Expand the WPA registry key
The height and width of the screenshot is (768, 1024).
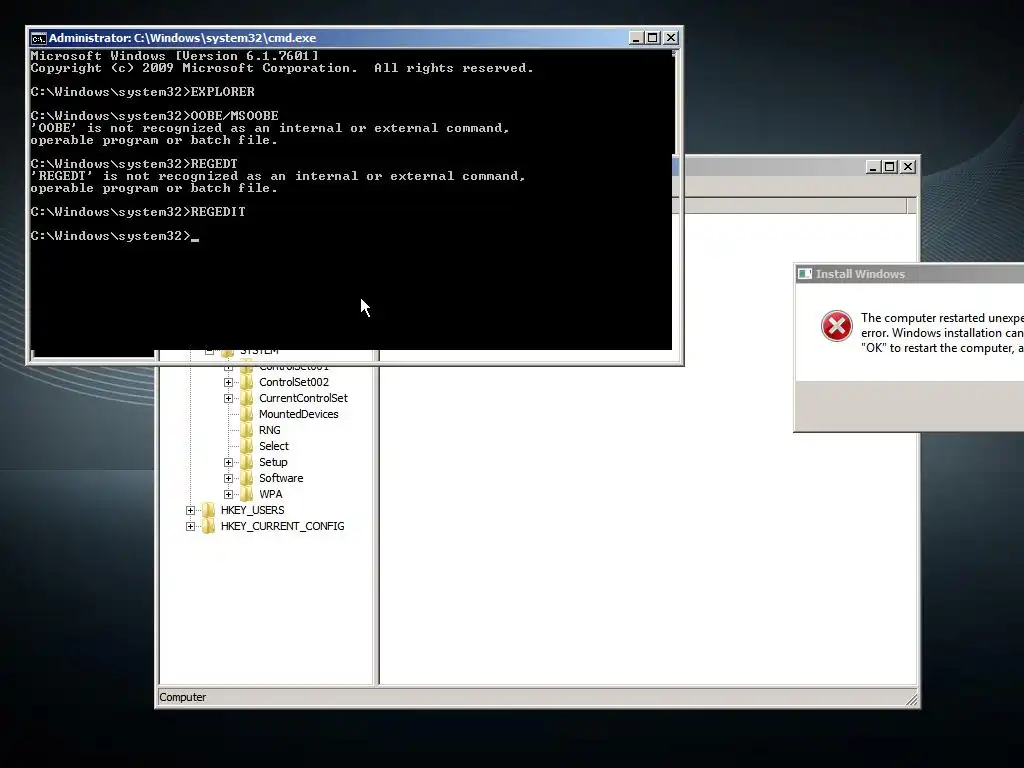pyautogui.click(x=228, y=494)
